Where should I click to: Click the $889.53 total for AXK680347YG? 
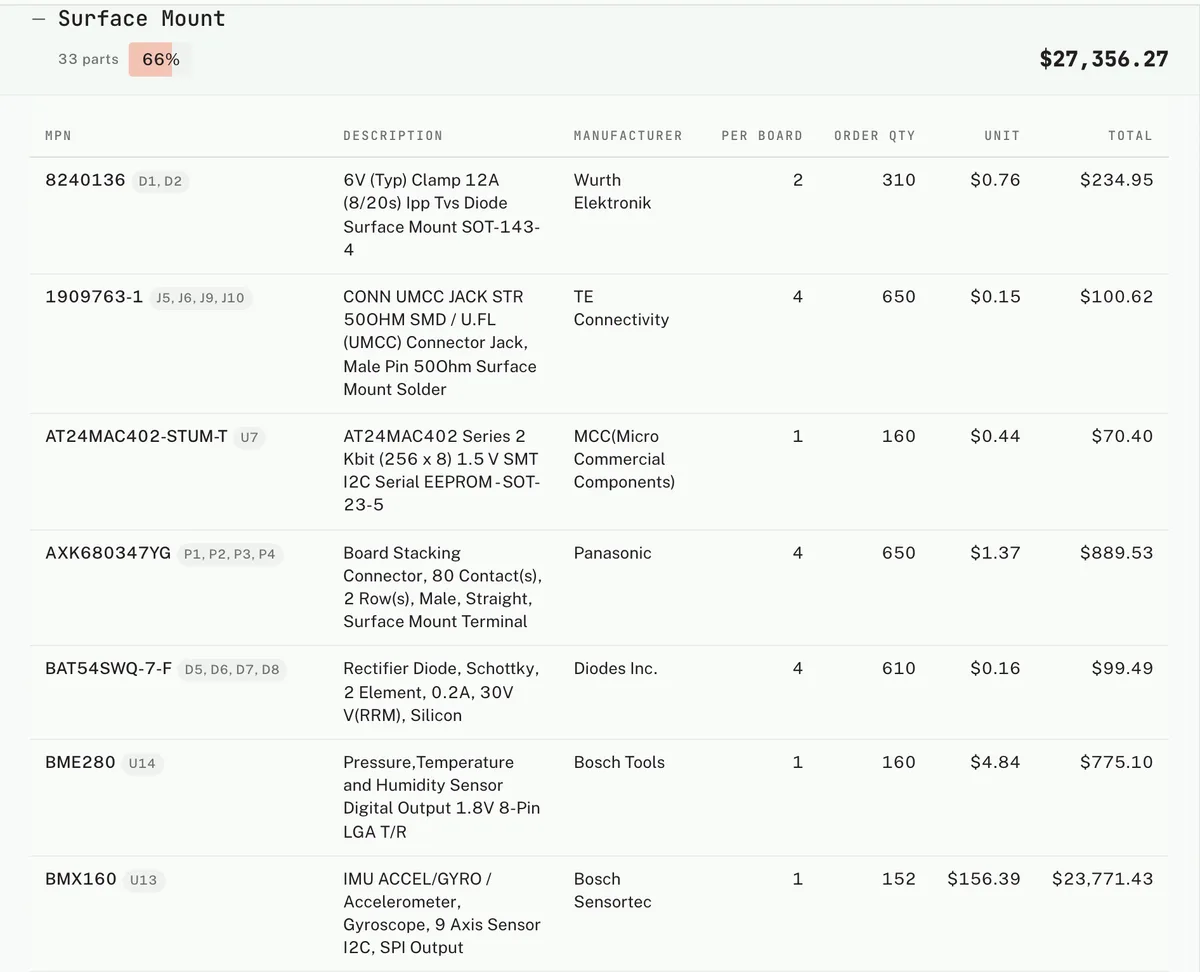1116,553
